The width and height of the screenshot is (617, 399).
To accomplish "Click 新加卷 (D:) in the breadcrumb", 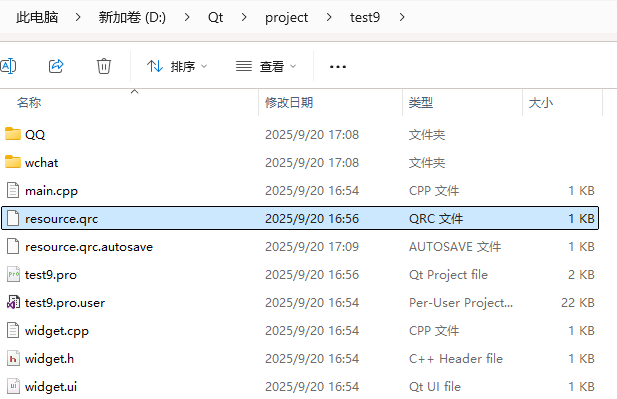I will [x=132, y=17].
